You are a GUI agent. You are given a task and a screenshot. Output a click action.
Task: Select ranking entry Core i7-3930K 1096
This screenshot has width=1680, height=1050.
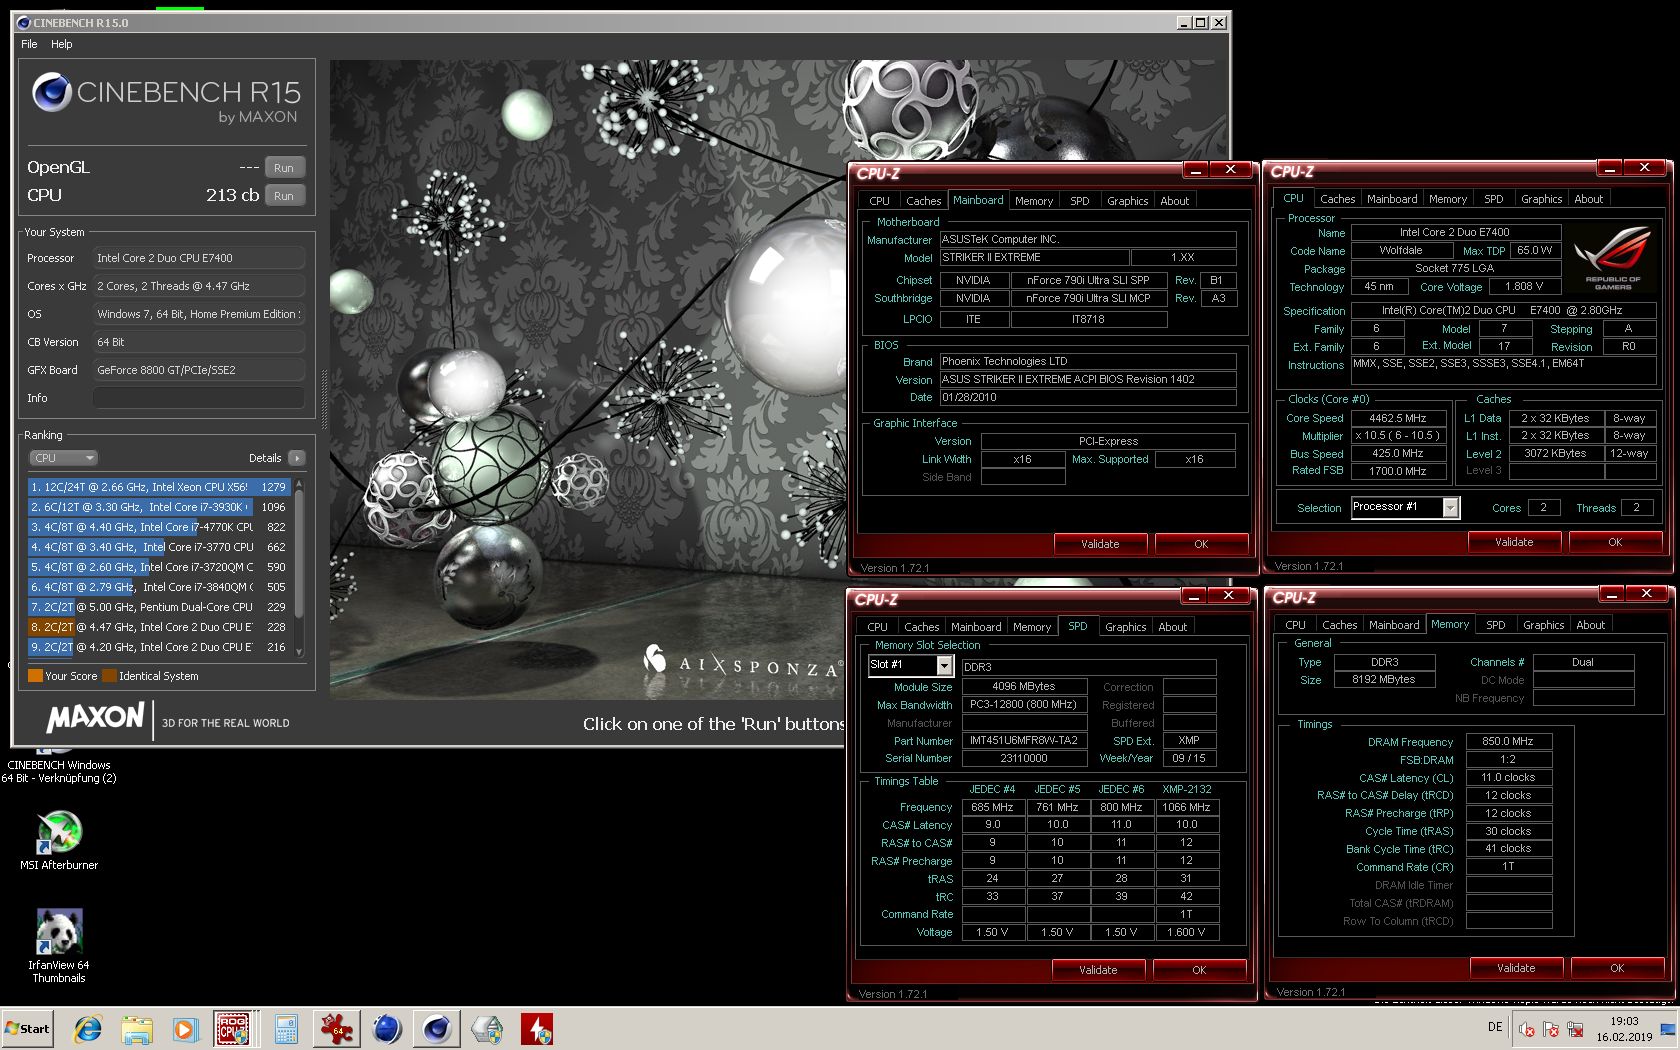click(159, 507)
